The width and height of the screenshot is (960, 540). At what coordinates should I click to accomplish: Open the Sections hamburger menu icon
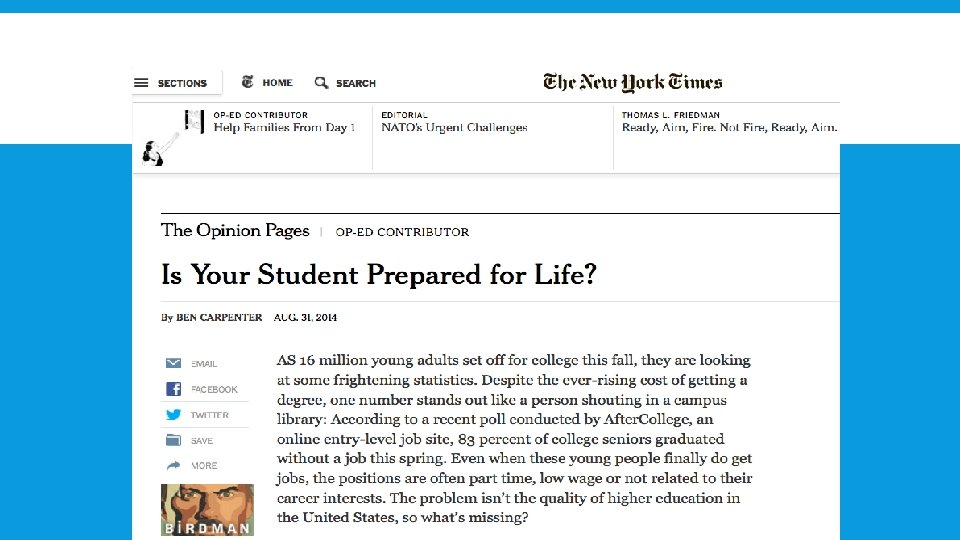(141, 83)
